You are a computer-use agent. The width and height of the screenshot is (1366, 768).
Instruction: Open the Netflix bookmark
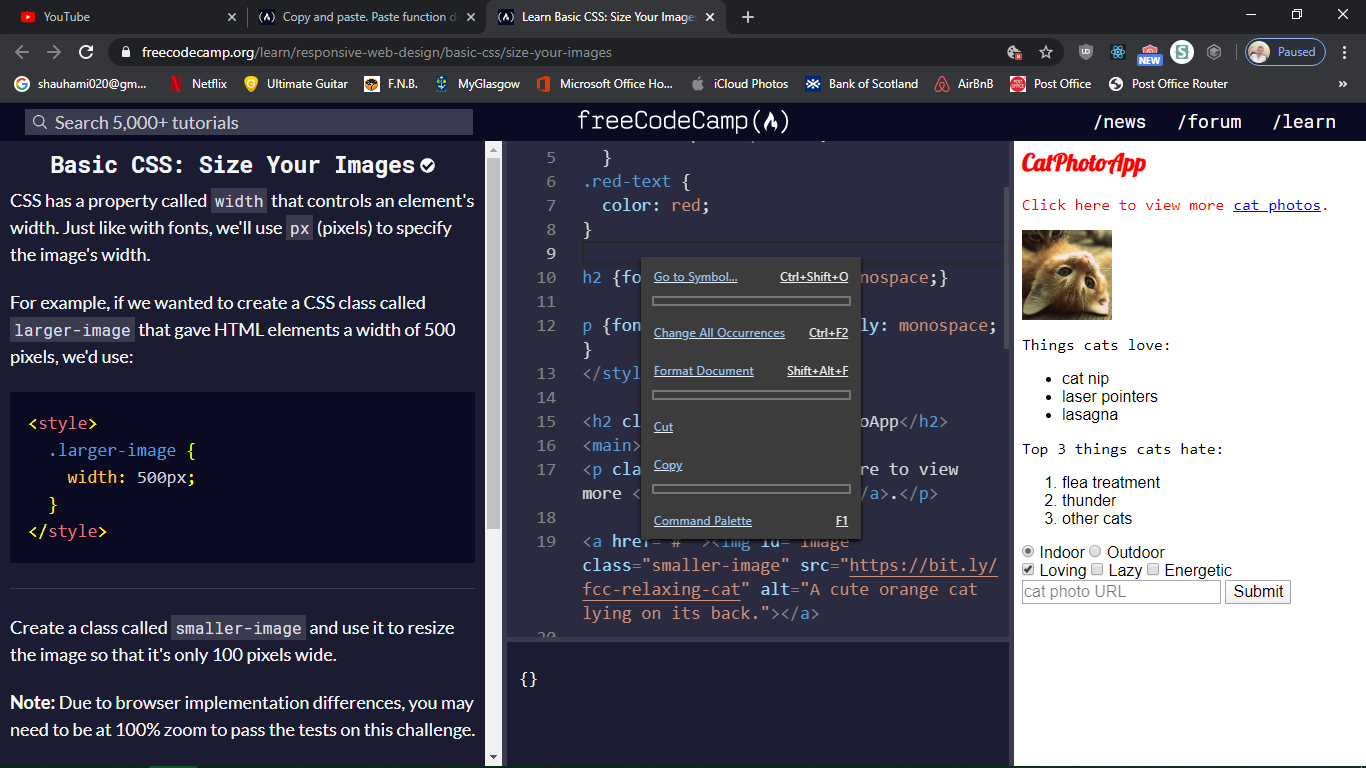(x=197, y=84)
